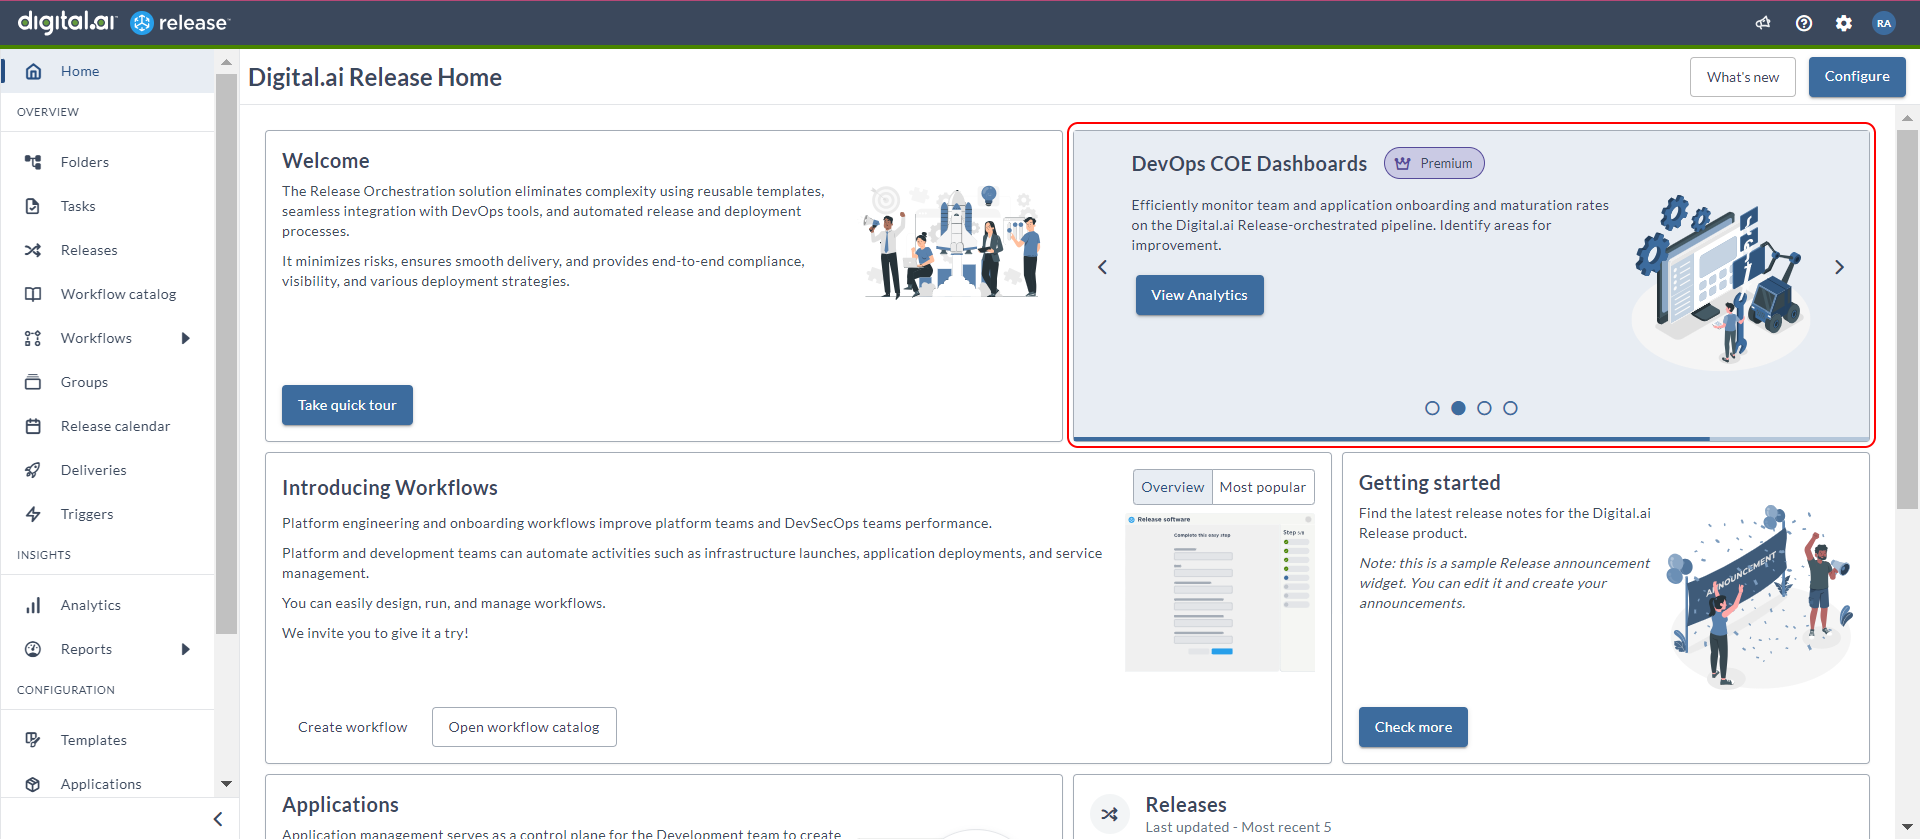Click the Digital.ai Release logo
The width and height of the screenshot is (1920, 839).
pos(124,22)
